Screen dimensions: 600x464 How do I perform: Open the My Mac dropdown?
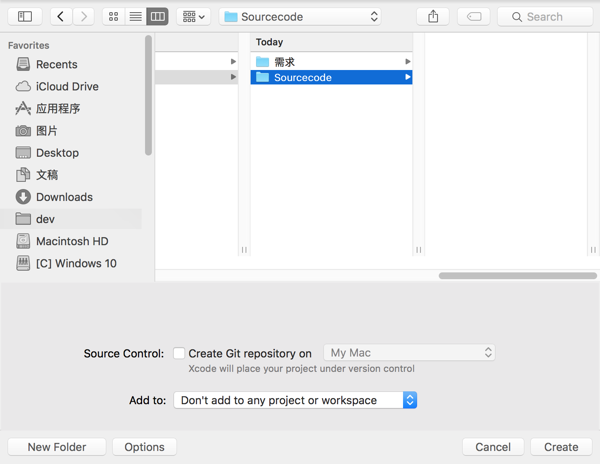coord(409,353)
